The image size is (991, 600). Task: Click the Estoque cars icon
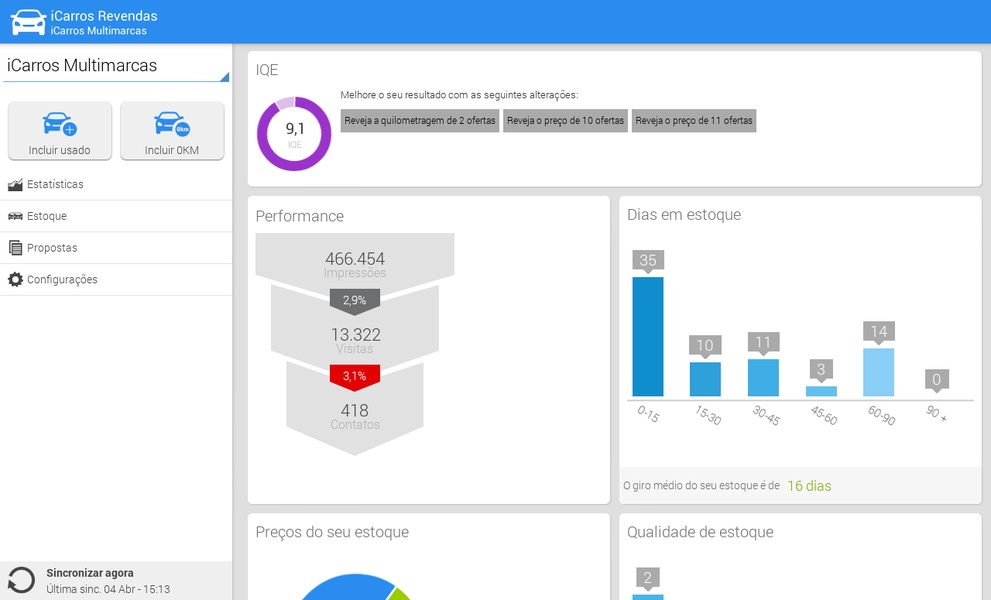click(15, 216)
